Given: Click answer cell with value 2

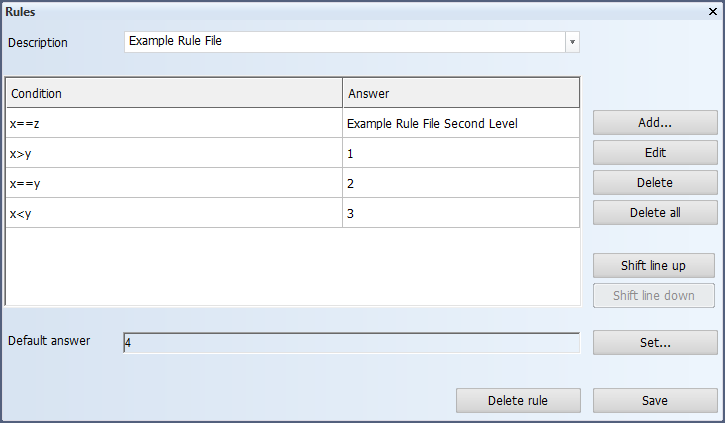Looking at the screenshot, I should coord(460,184).
